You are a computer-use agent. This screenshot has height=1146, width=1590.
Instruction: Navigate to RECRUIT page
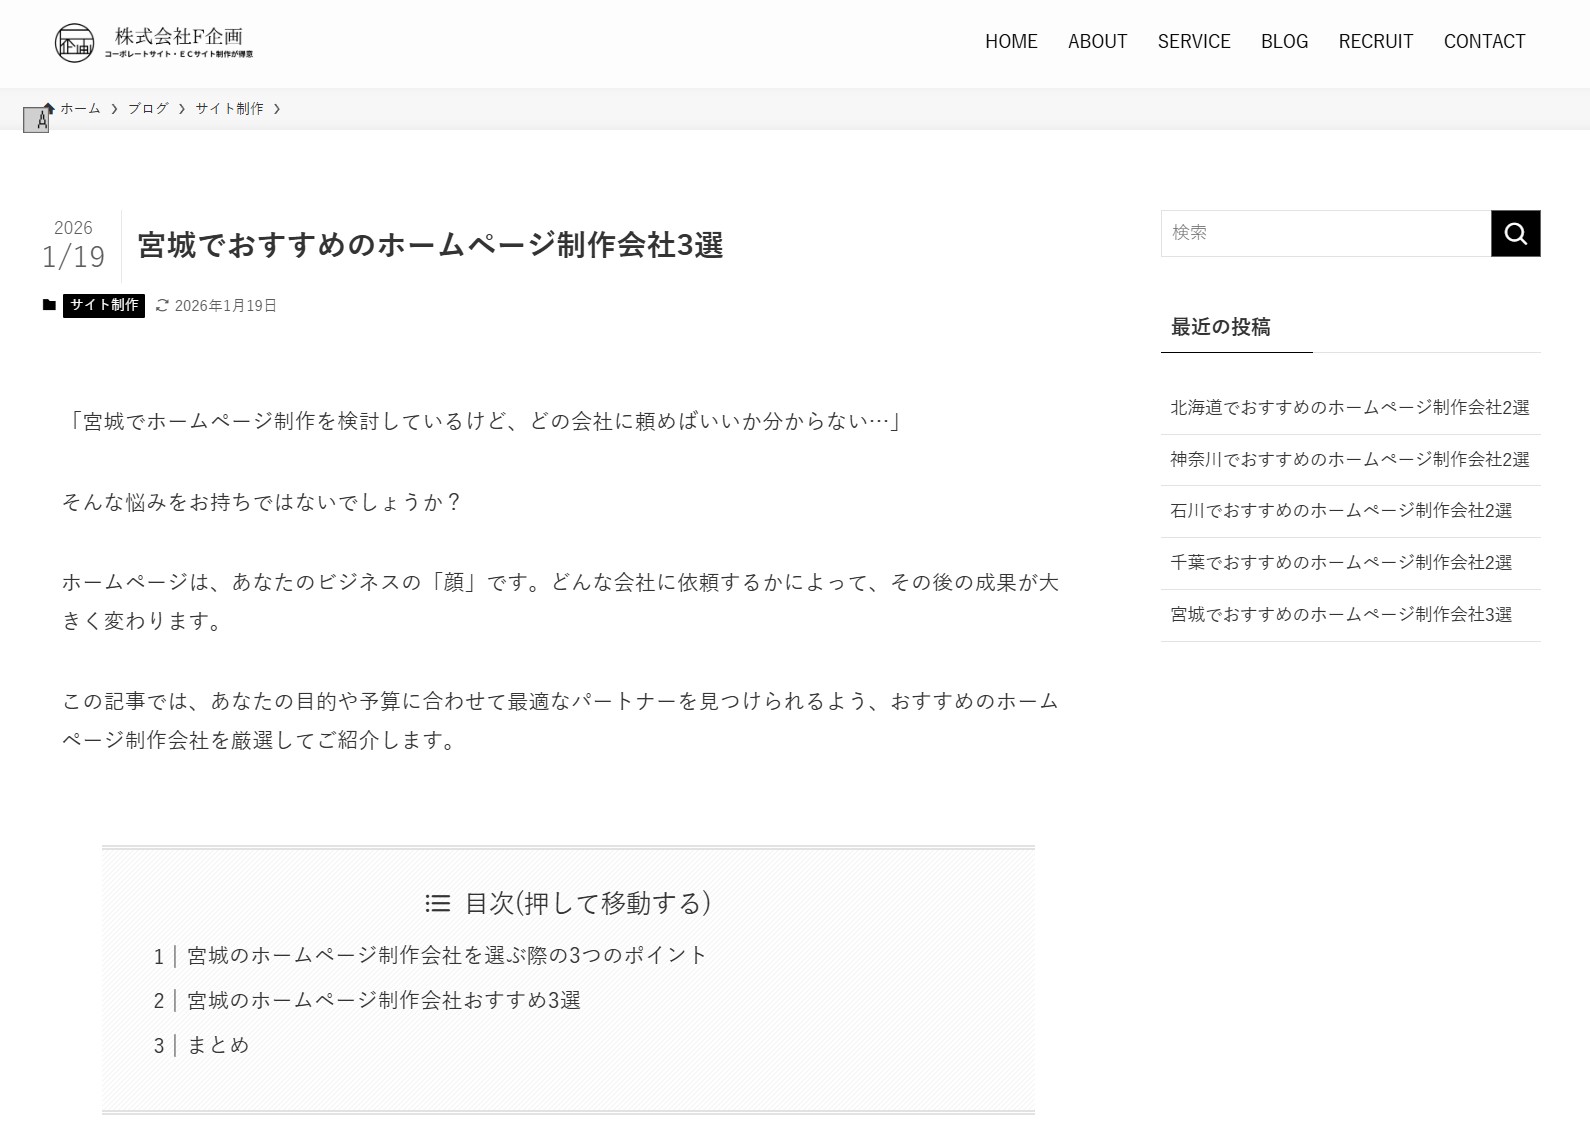pos(1375,41)
